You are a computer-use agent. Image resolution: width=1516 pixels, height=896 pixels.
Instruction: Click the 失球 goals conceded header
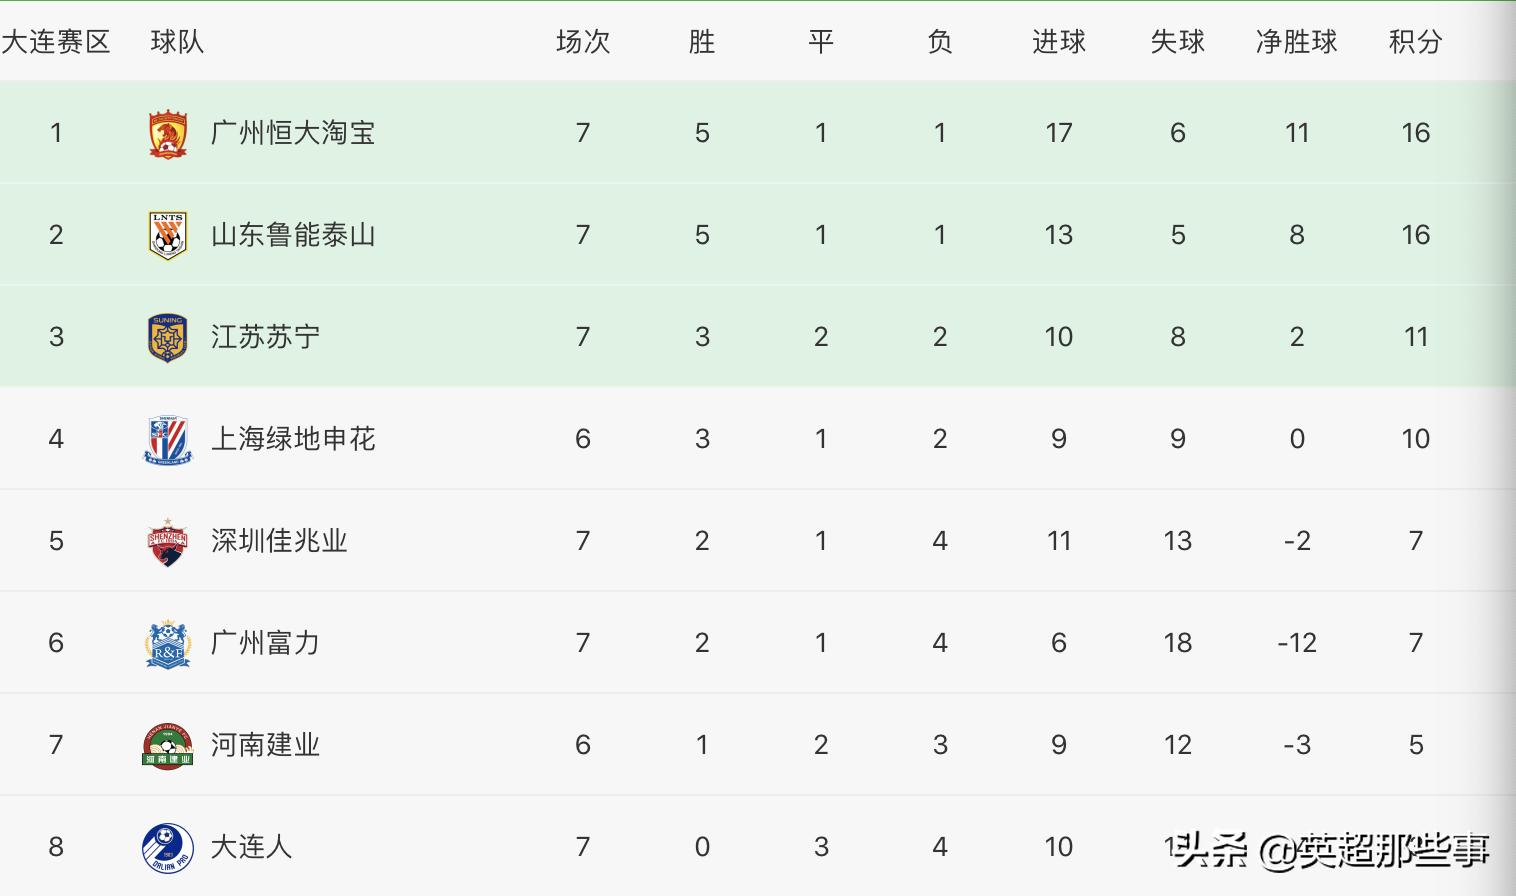[1177, 42]
